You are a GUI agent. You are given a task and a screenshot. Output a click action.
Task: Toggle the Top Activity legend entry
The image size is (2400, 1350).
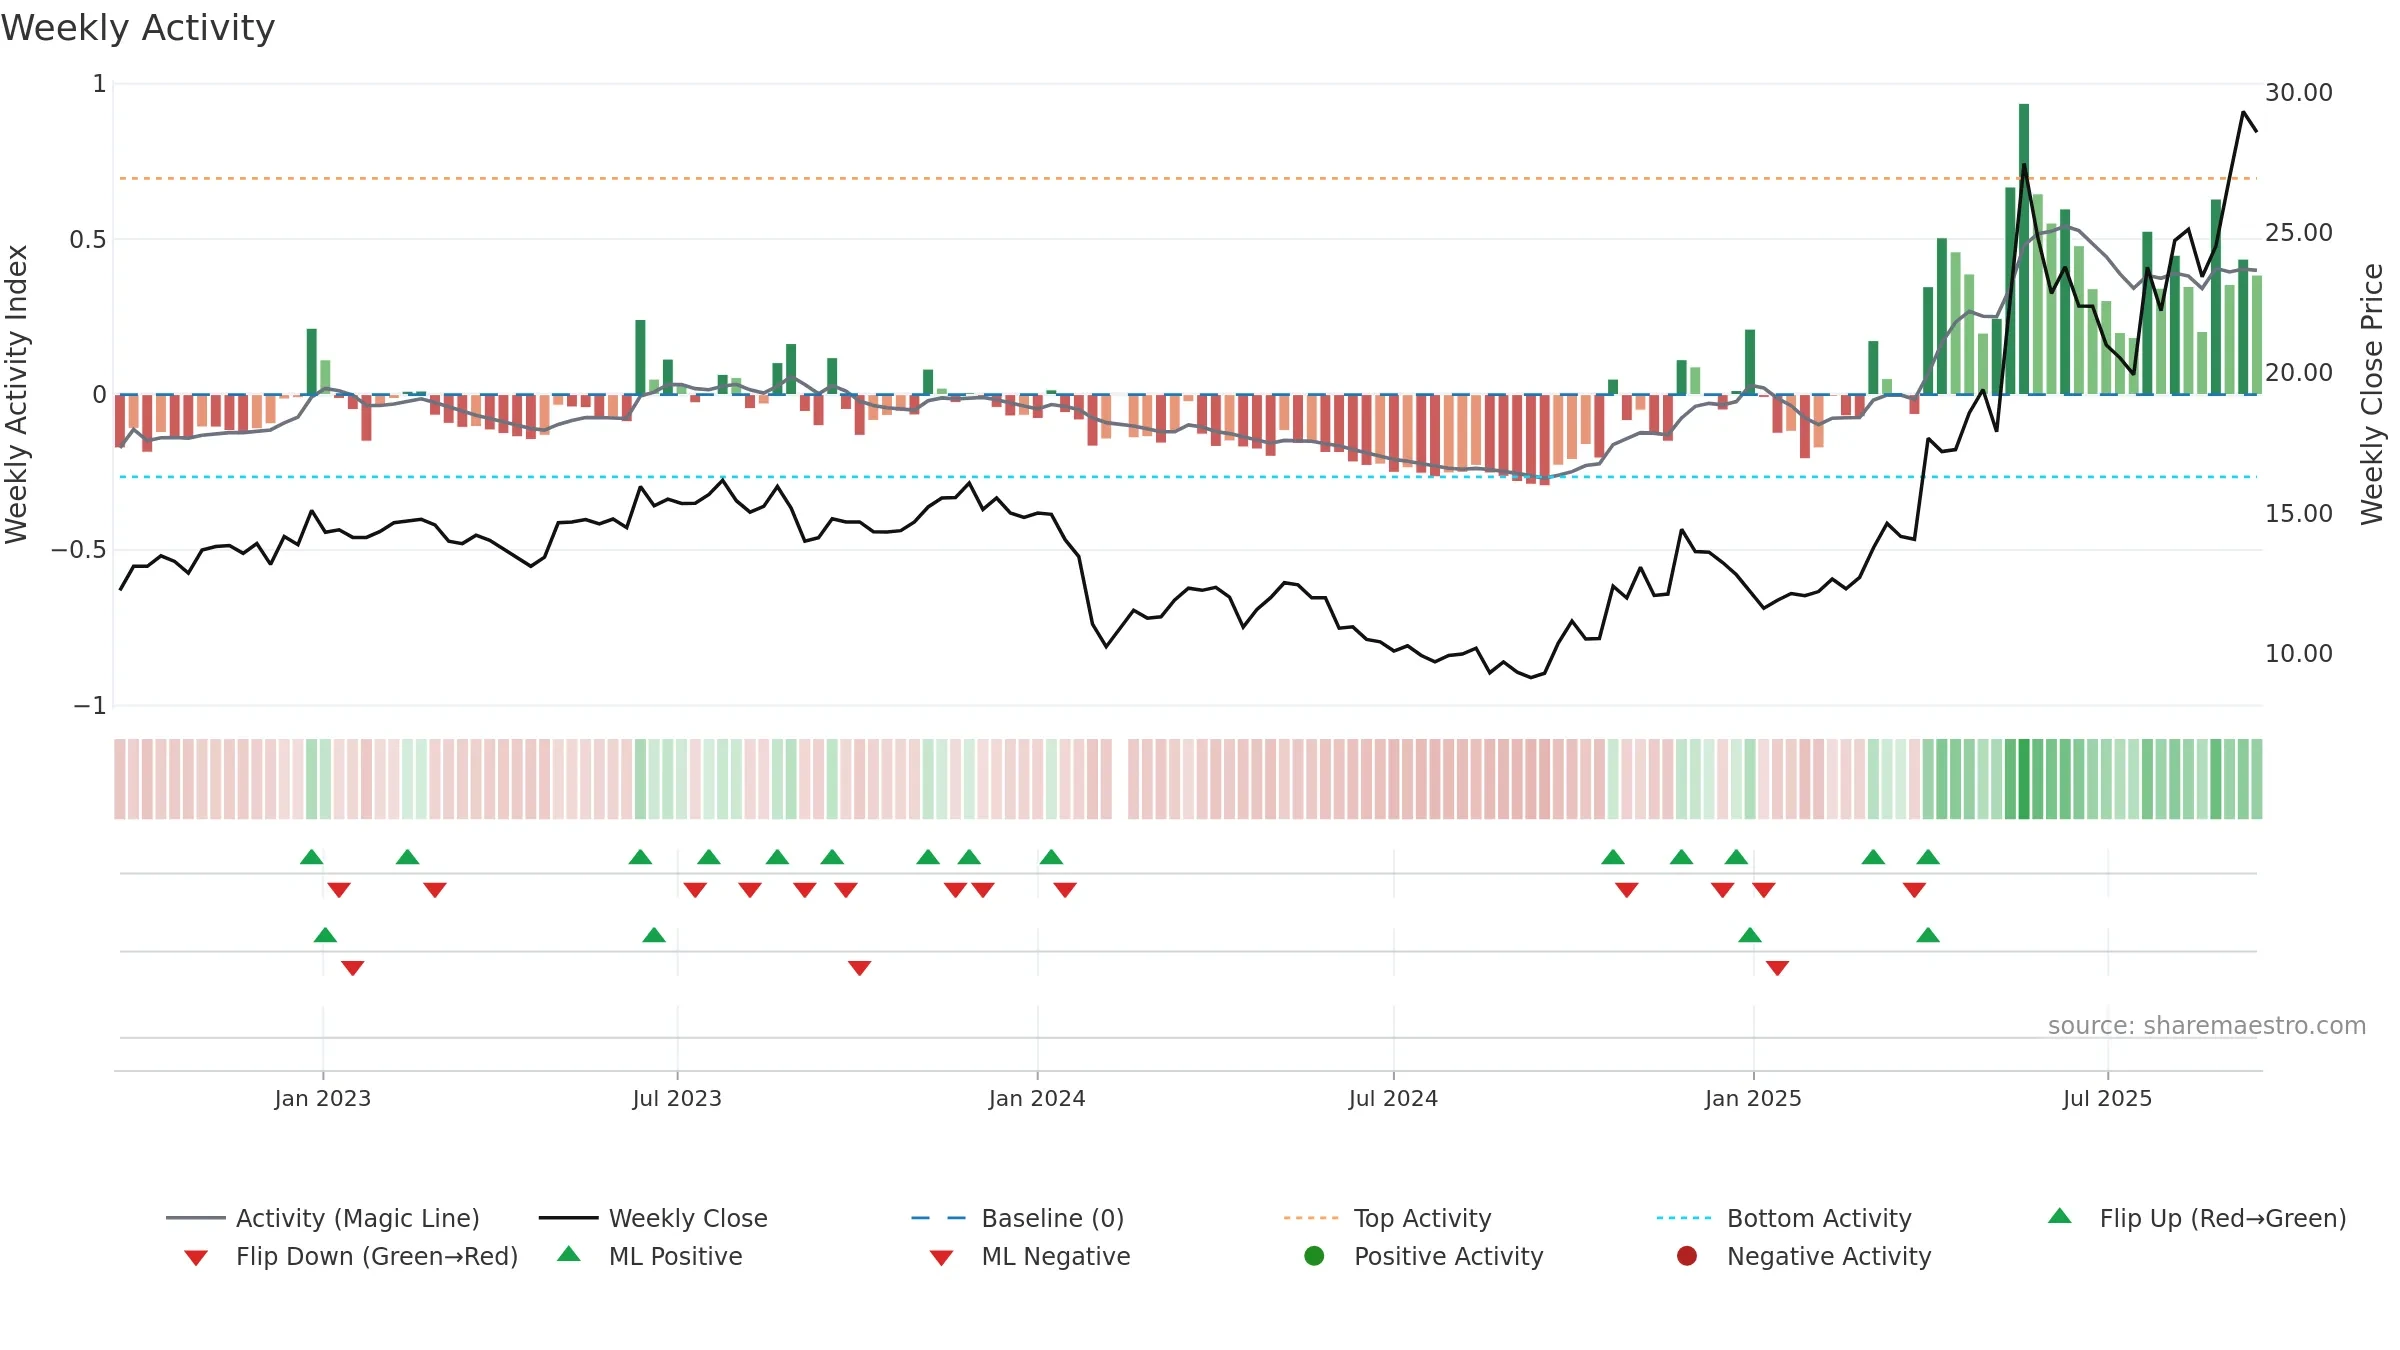click(1387, 1218)
